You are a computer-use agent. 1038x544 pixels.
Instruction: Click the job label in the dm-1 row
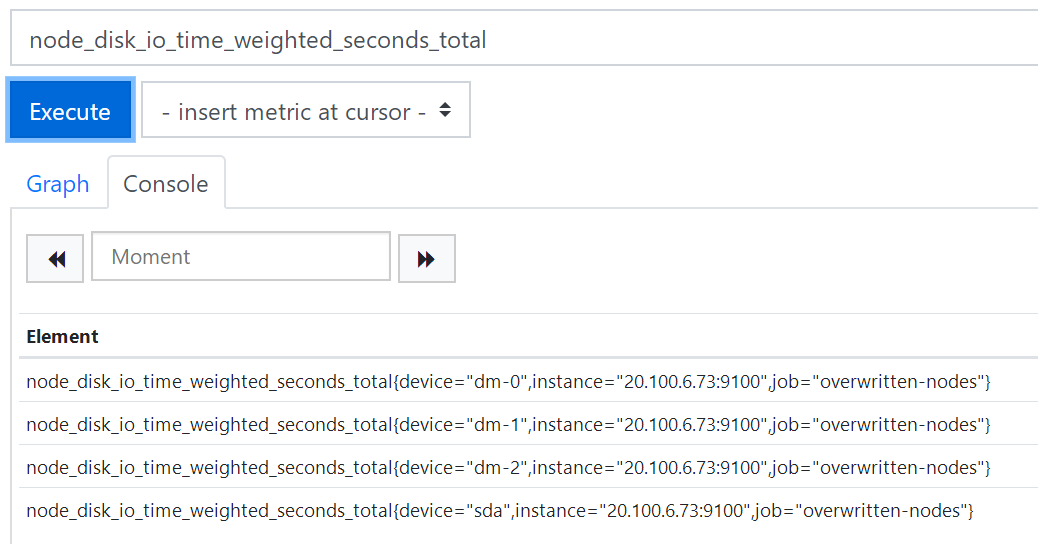pyautogui.click(x=878, y=425)
